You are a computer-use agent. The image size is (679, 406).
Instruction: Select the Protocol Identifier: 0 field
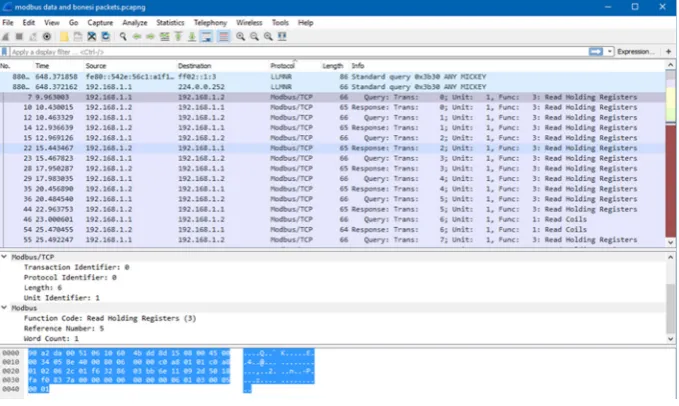click(x=70, y=277)
